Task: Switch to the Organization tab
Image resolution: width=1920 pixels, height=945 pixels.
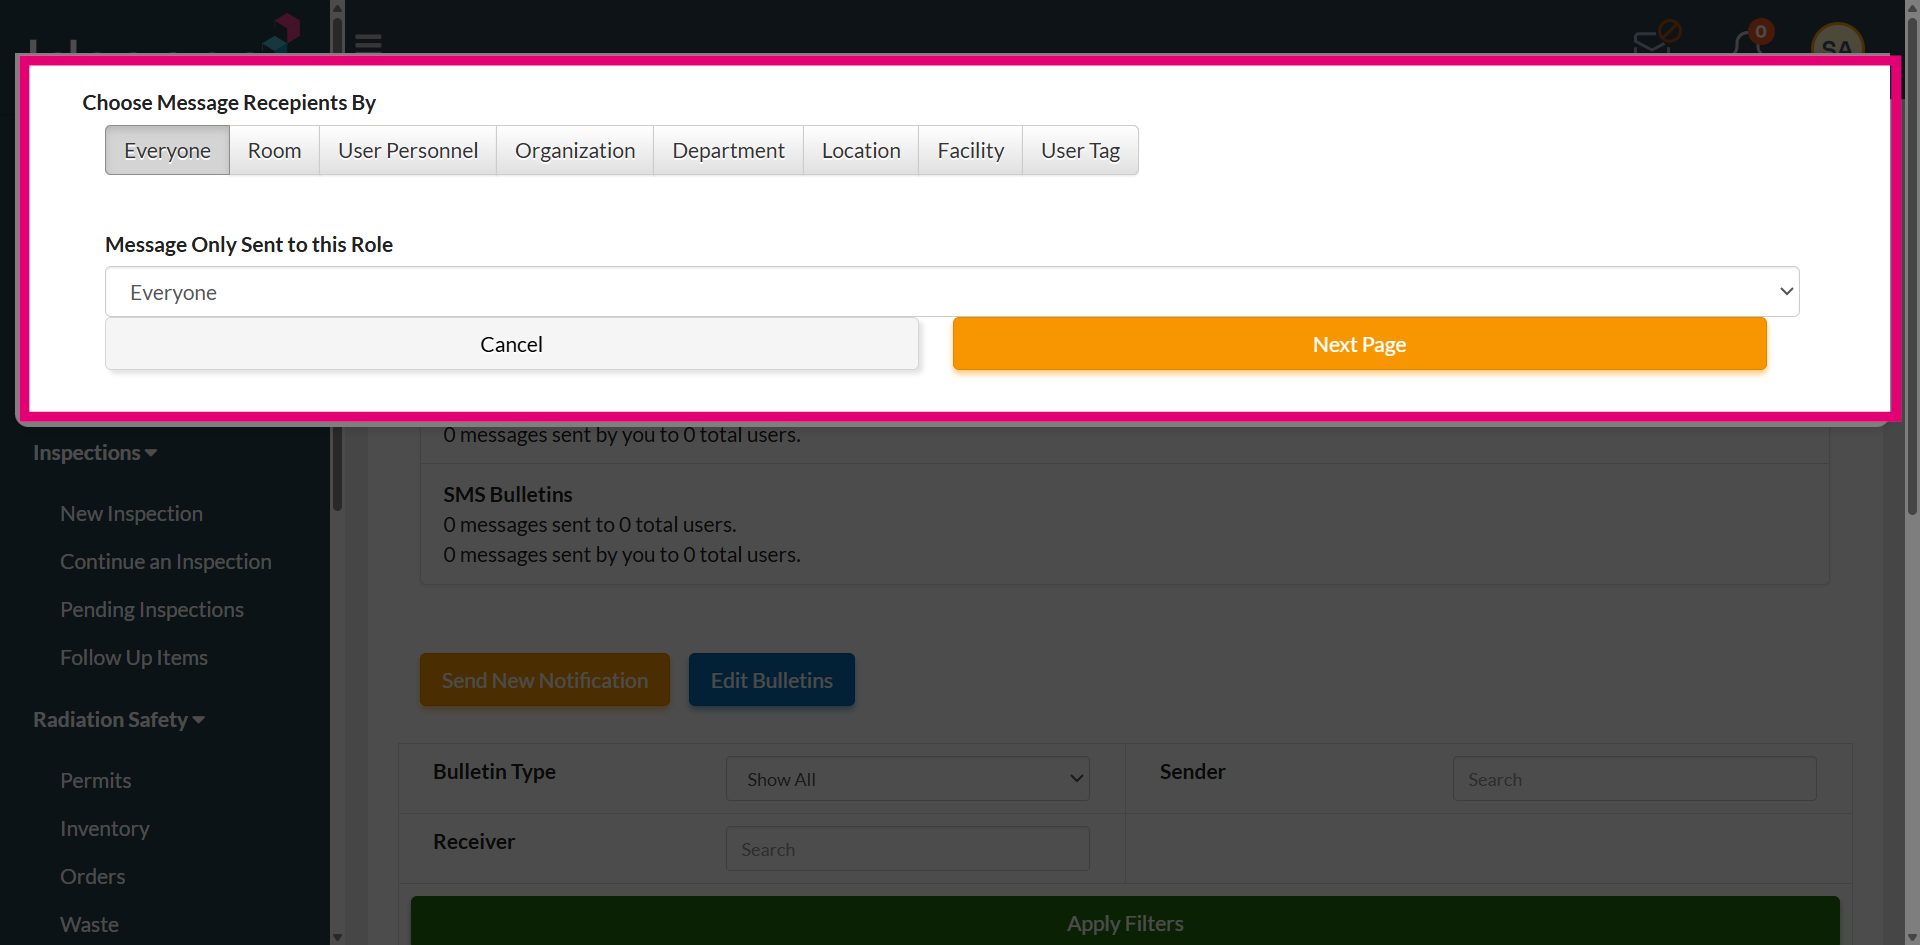Action: coord(575,150)
